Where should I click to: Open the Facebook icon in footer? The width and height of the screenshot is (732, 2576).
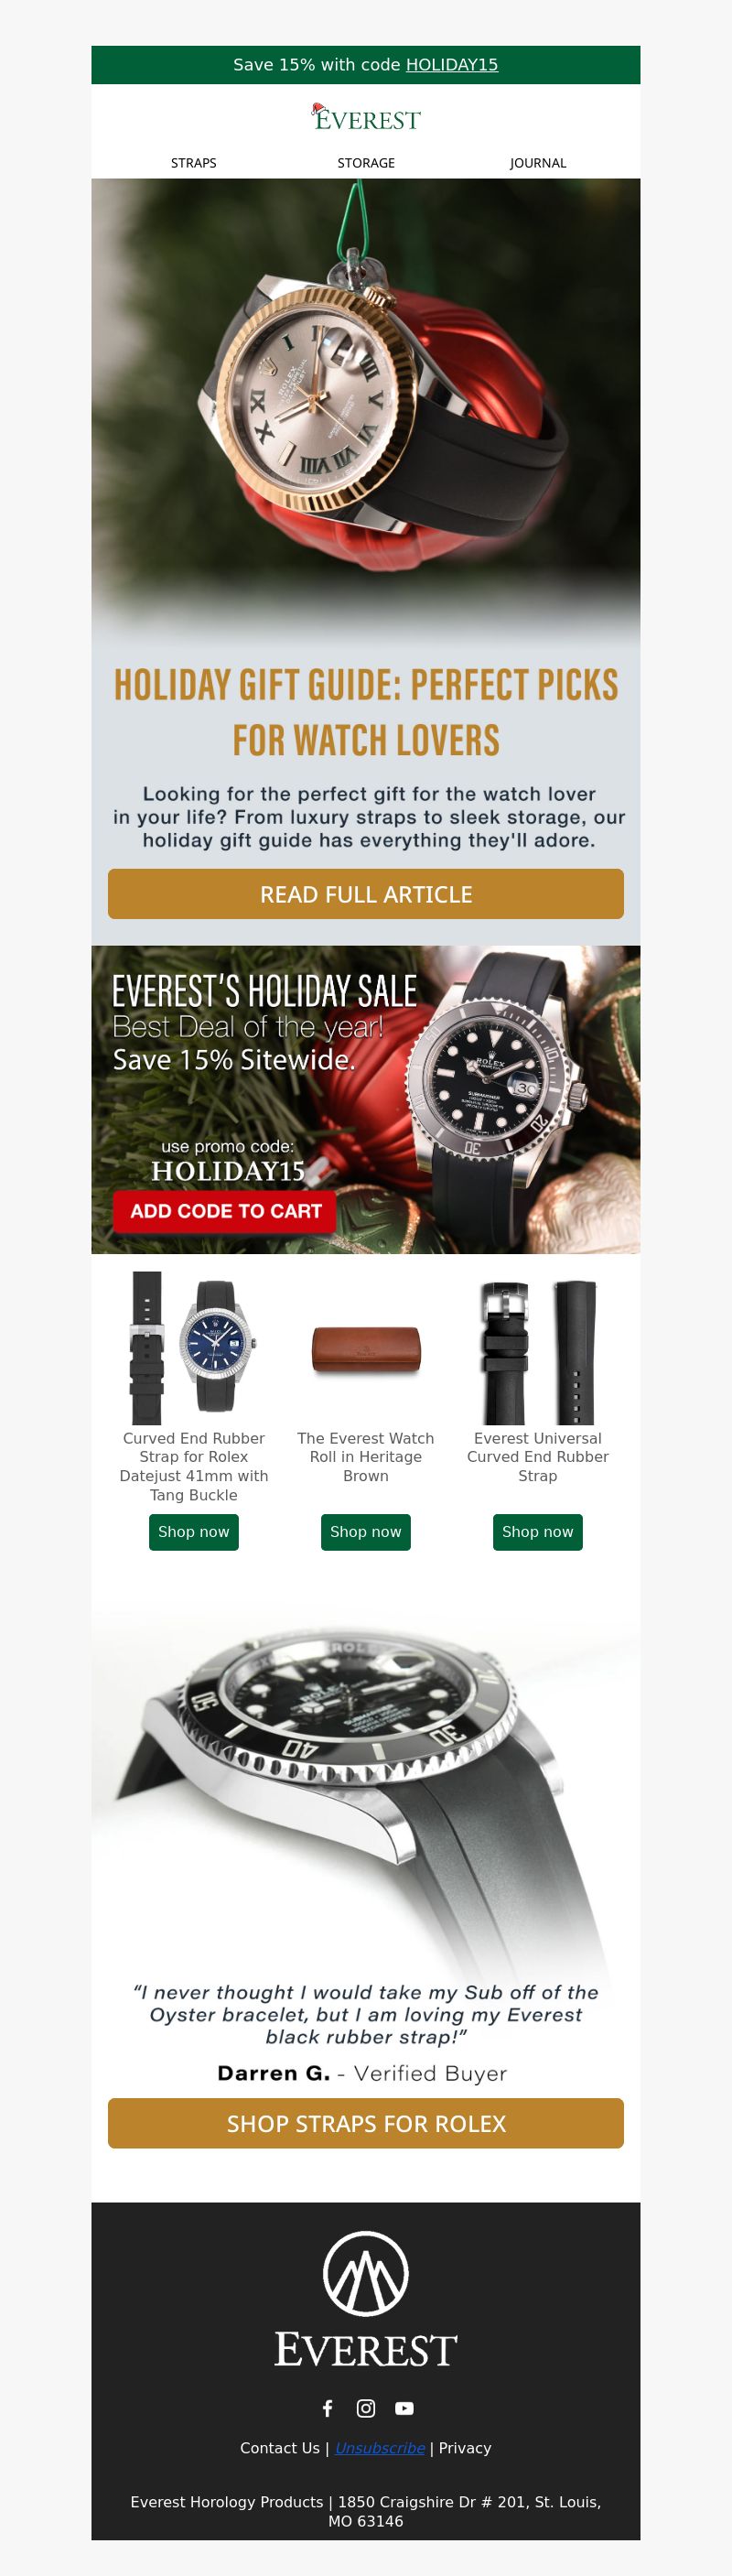pyautogui.click(x=327, y=2408)
